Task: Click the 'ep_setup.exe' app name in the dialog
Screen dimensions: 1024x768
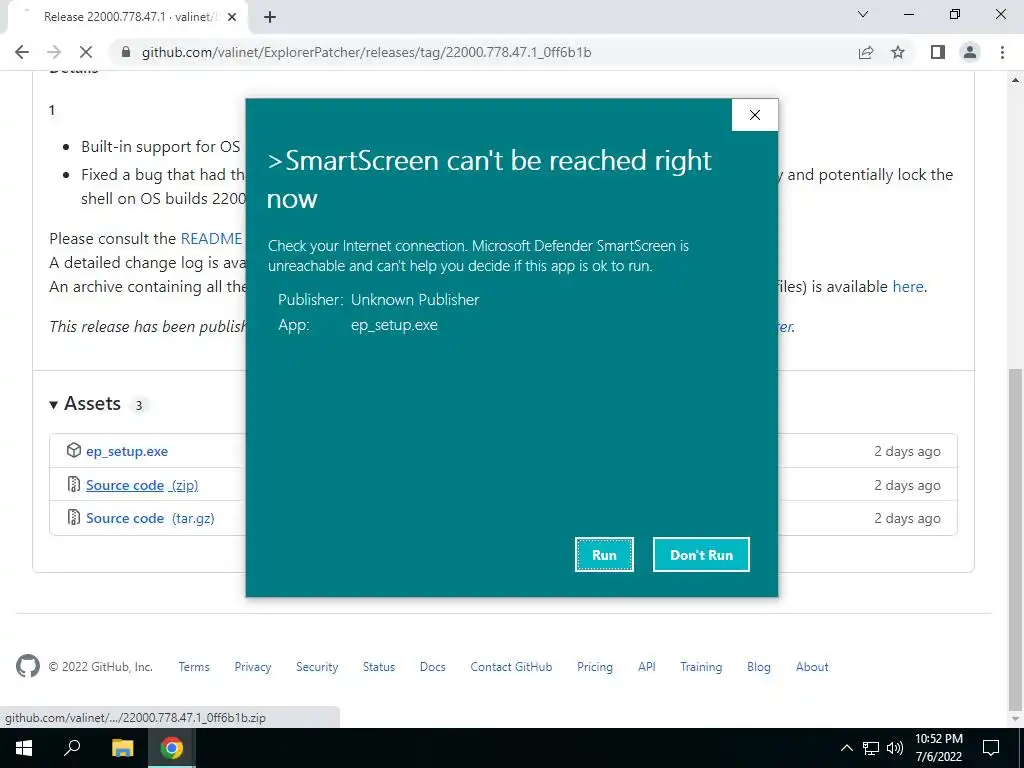Action: pyautogui.click(x=394, y=325)
